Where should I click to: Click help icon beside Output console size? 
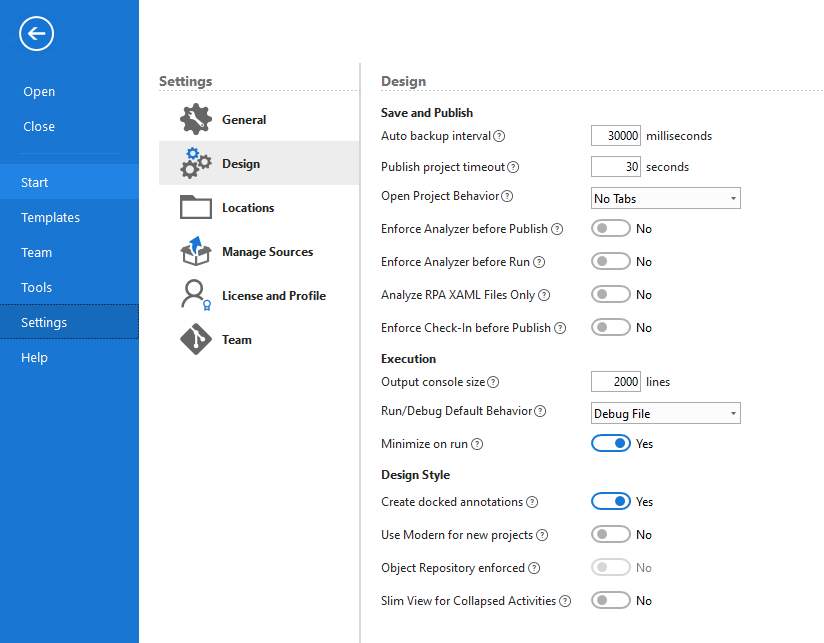pyautogui.click(x=493, y=382)
